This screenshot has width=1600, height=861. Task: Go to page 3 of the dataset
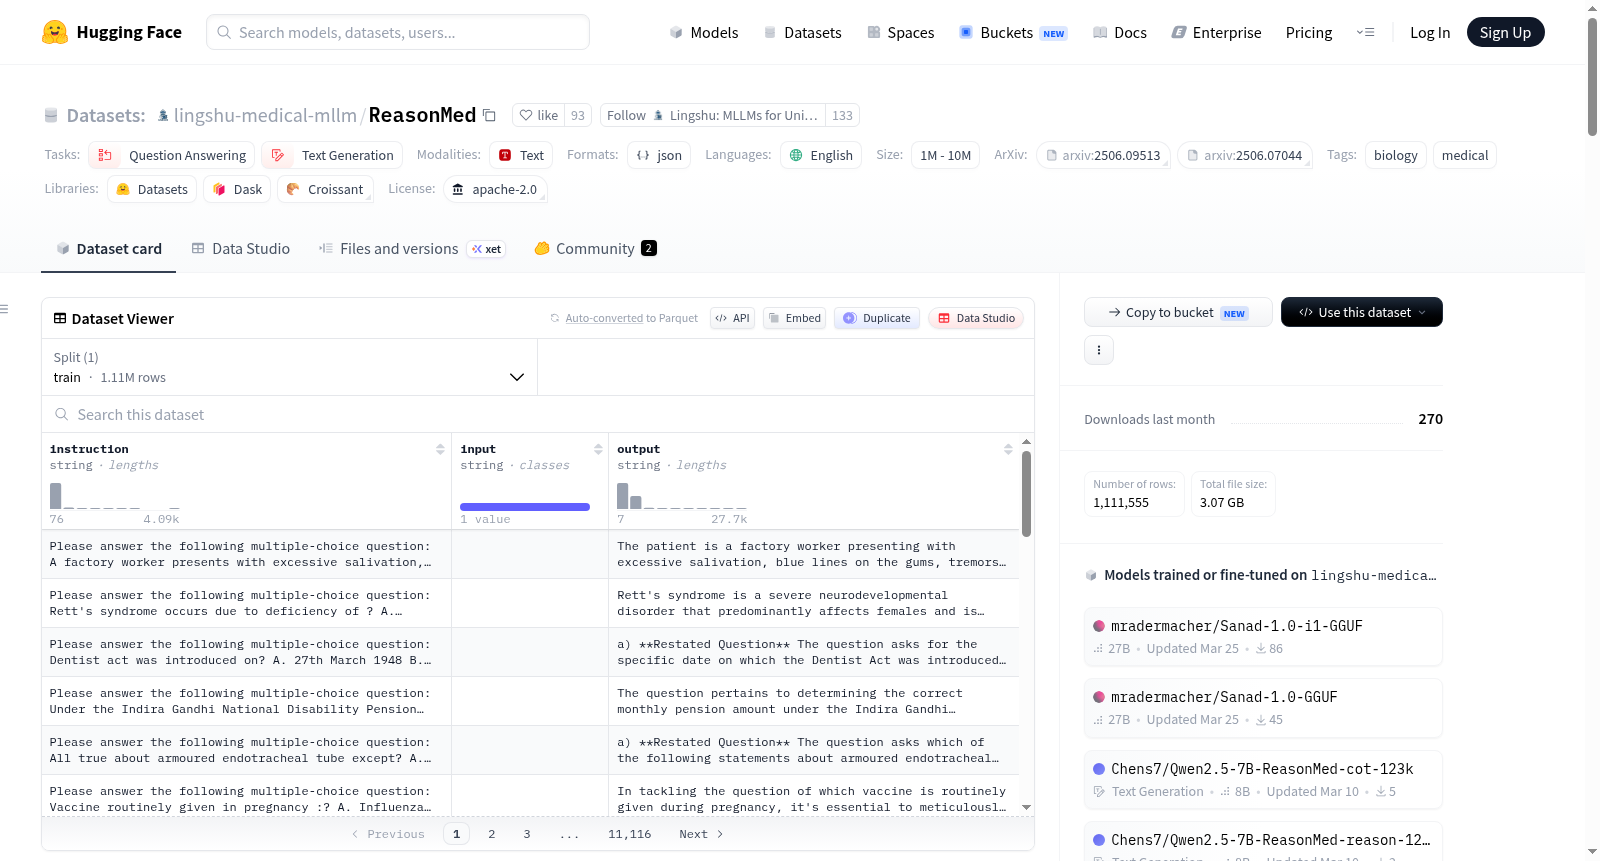click(x=527, y=834)
